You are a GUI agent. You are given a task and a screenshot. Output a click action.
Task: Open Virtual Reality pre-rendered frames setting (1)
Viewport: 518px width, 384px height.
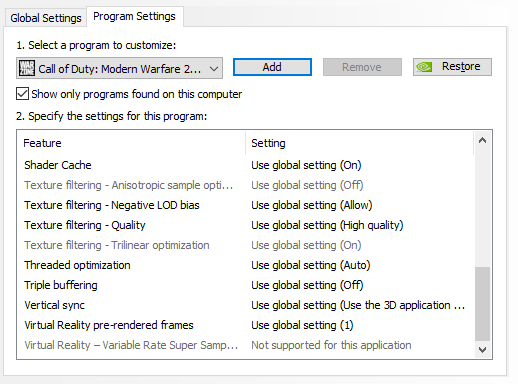(x=302, y=325)
